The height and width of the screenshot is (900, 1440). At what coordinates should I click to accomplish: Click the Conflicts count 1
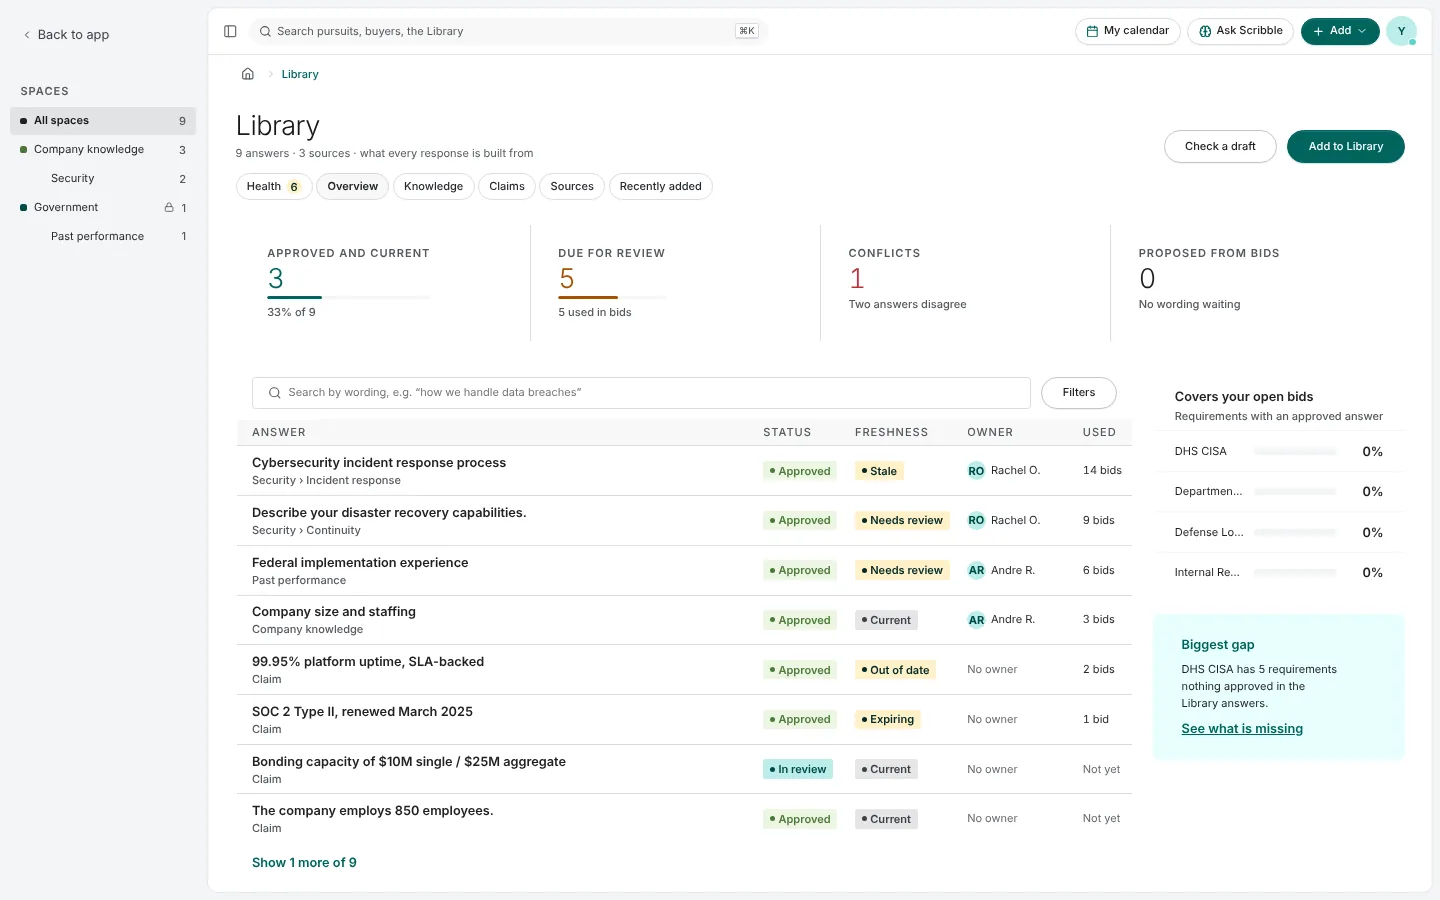click(x=857, y=278)
